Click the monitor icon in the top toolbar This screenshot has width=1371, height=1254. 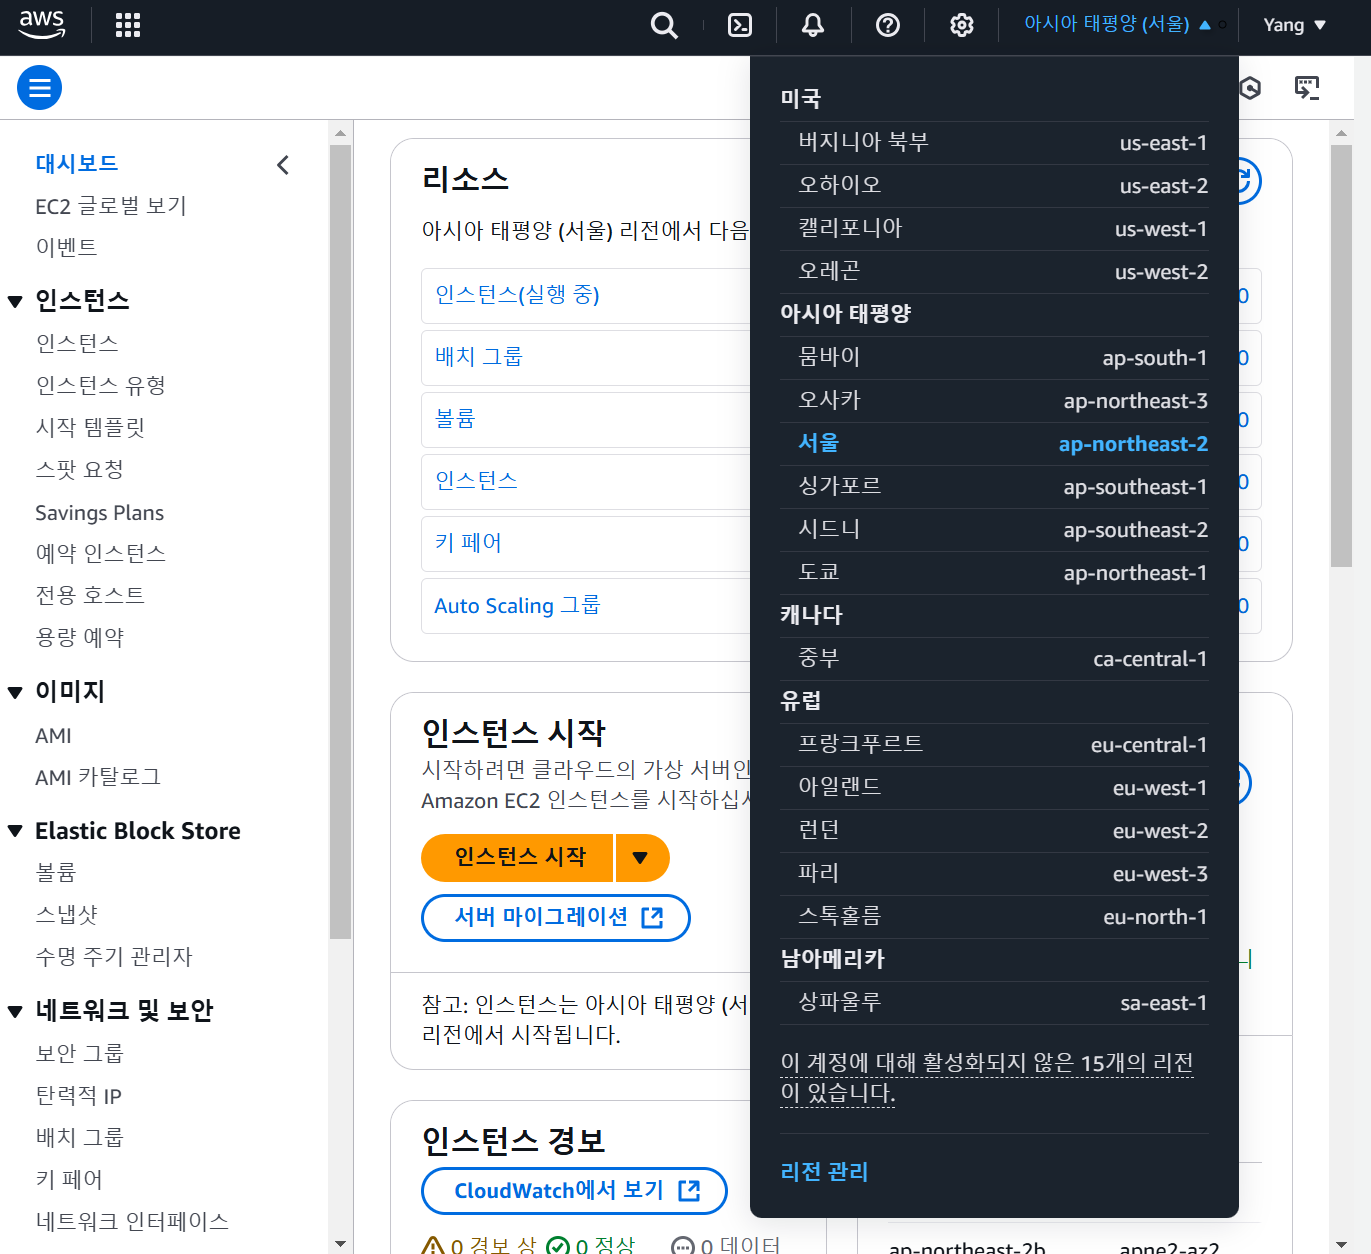click(1307, 88)
